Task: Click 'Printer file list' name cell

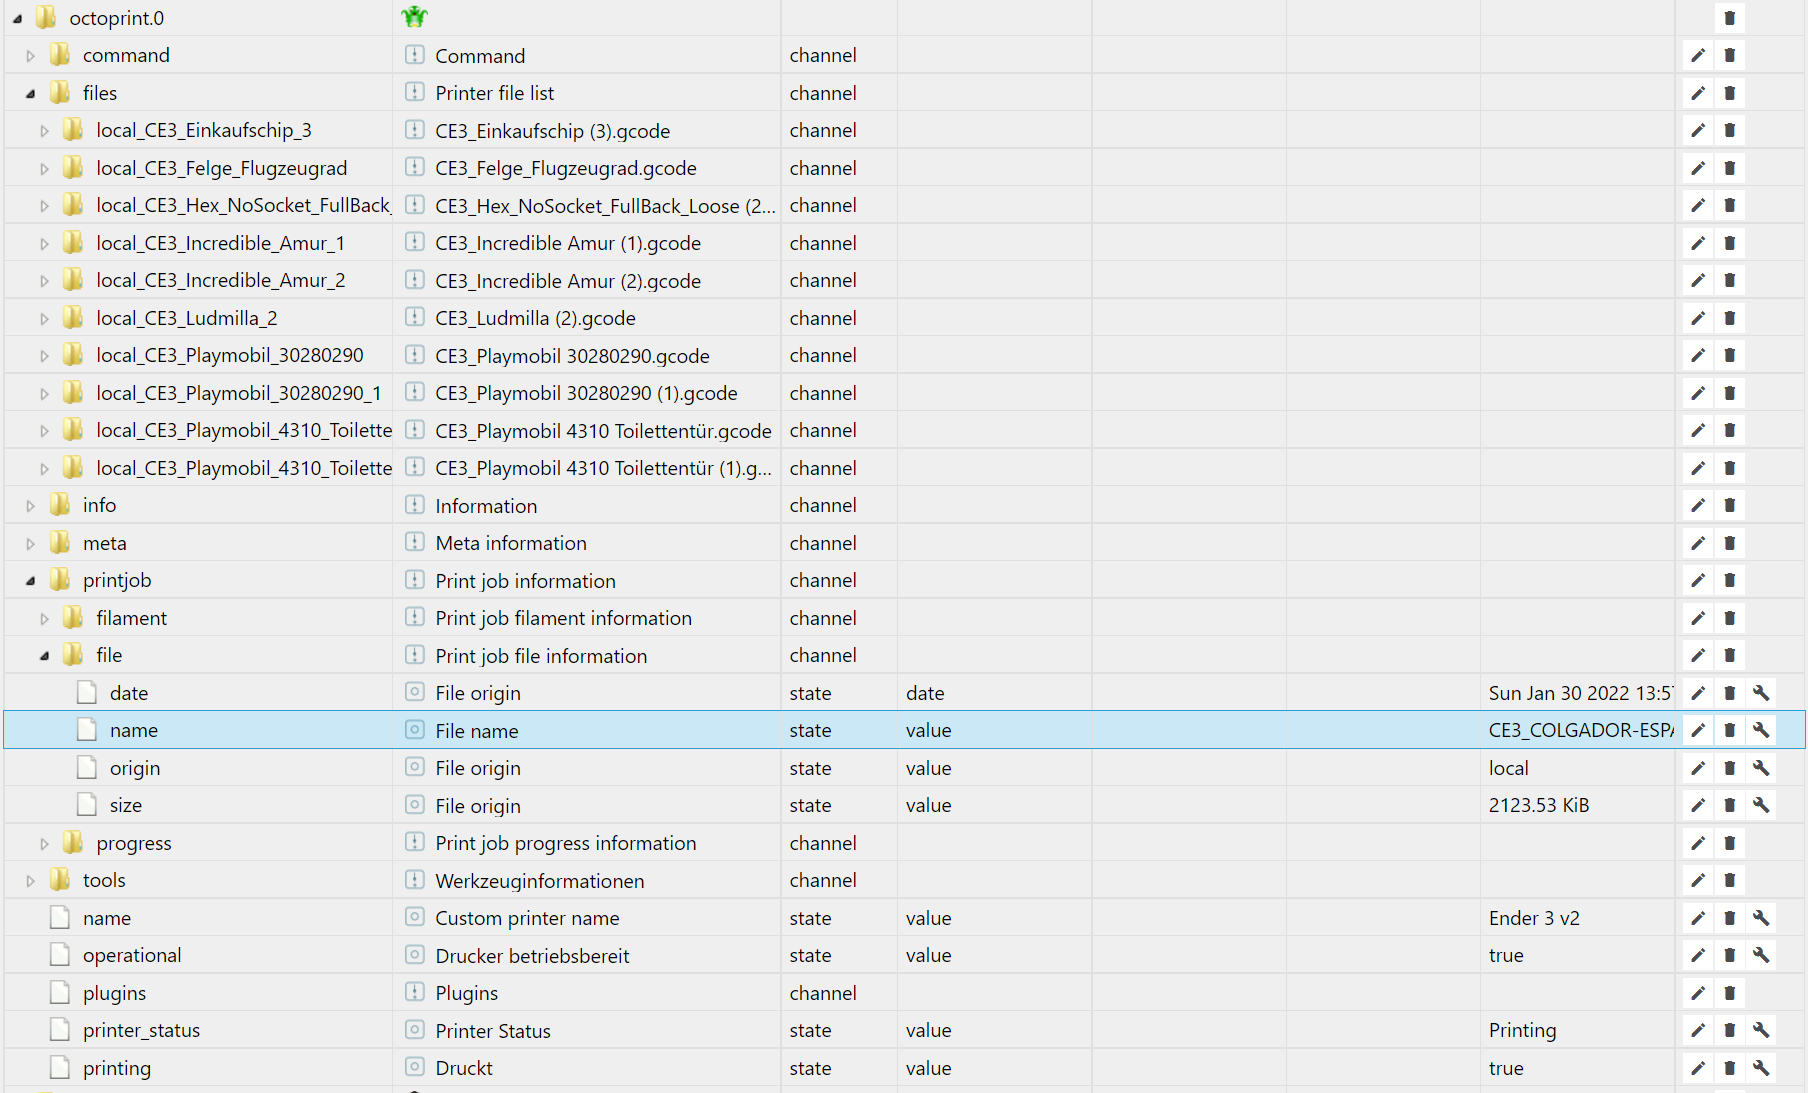Action: point(494,93)
